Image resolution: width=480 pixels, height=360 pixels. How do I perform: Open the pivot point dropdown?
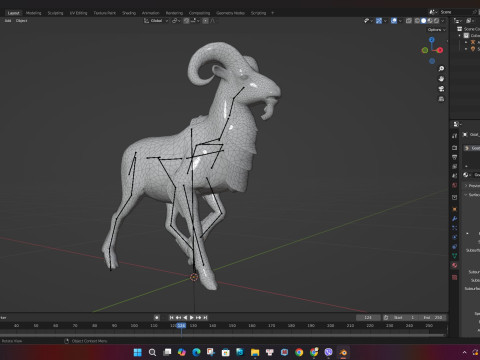pos(176,21)
